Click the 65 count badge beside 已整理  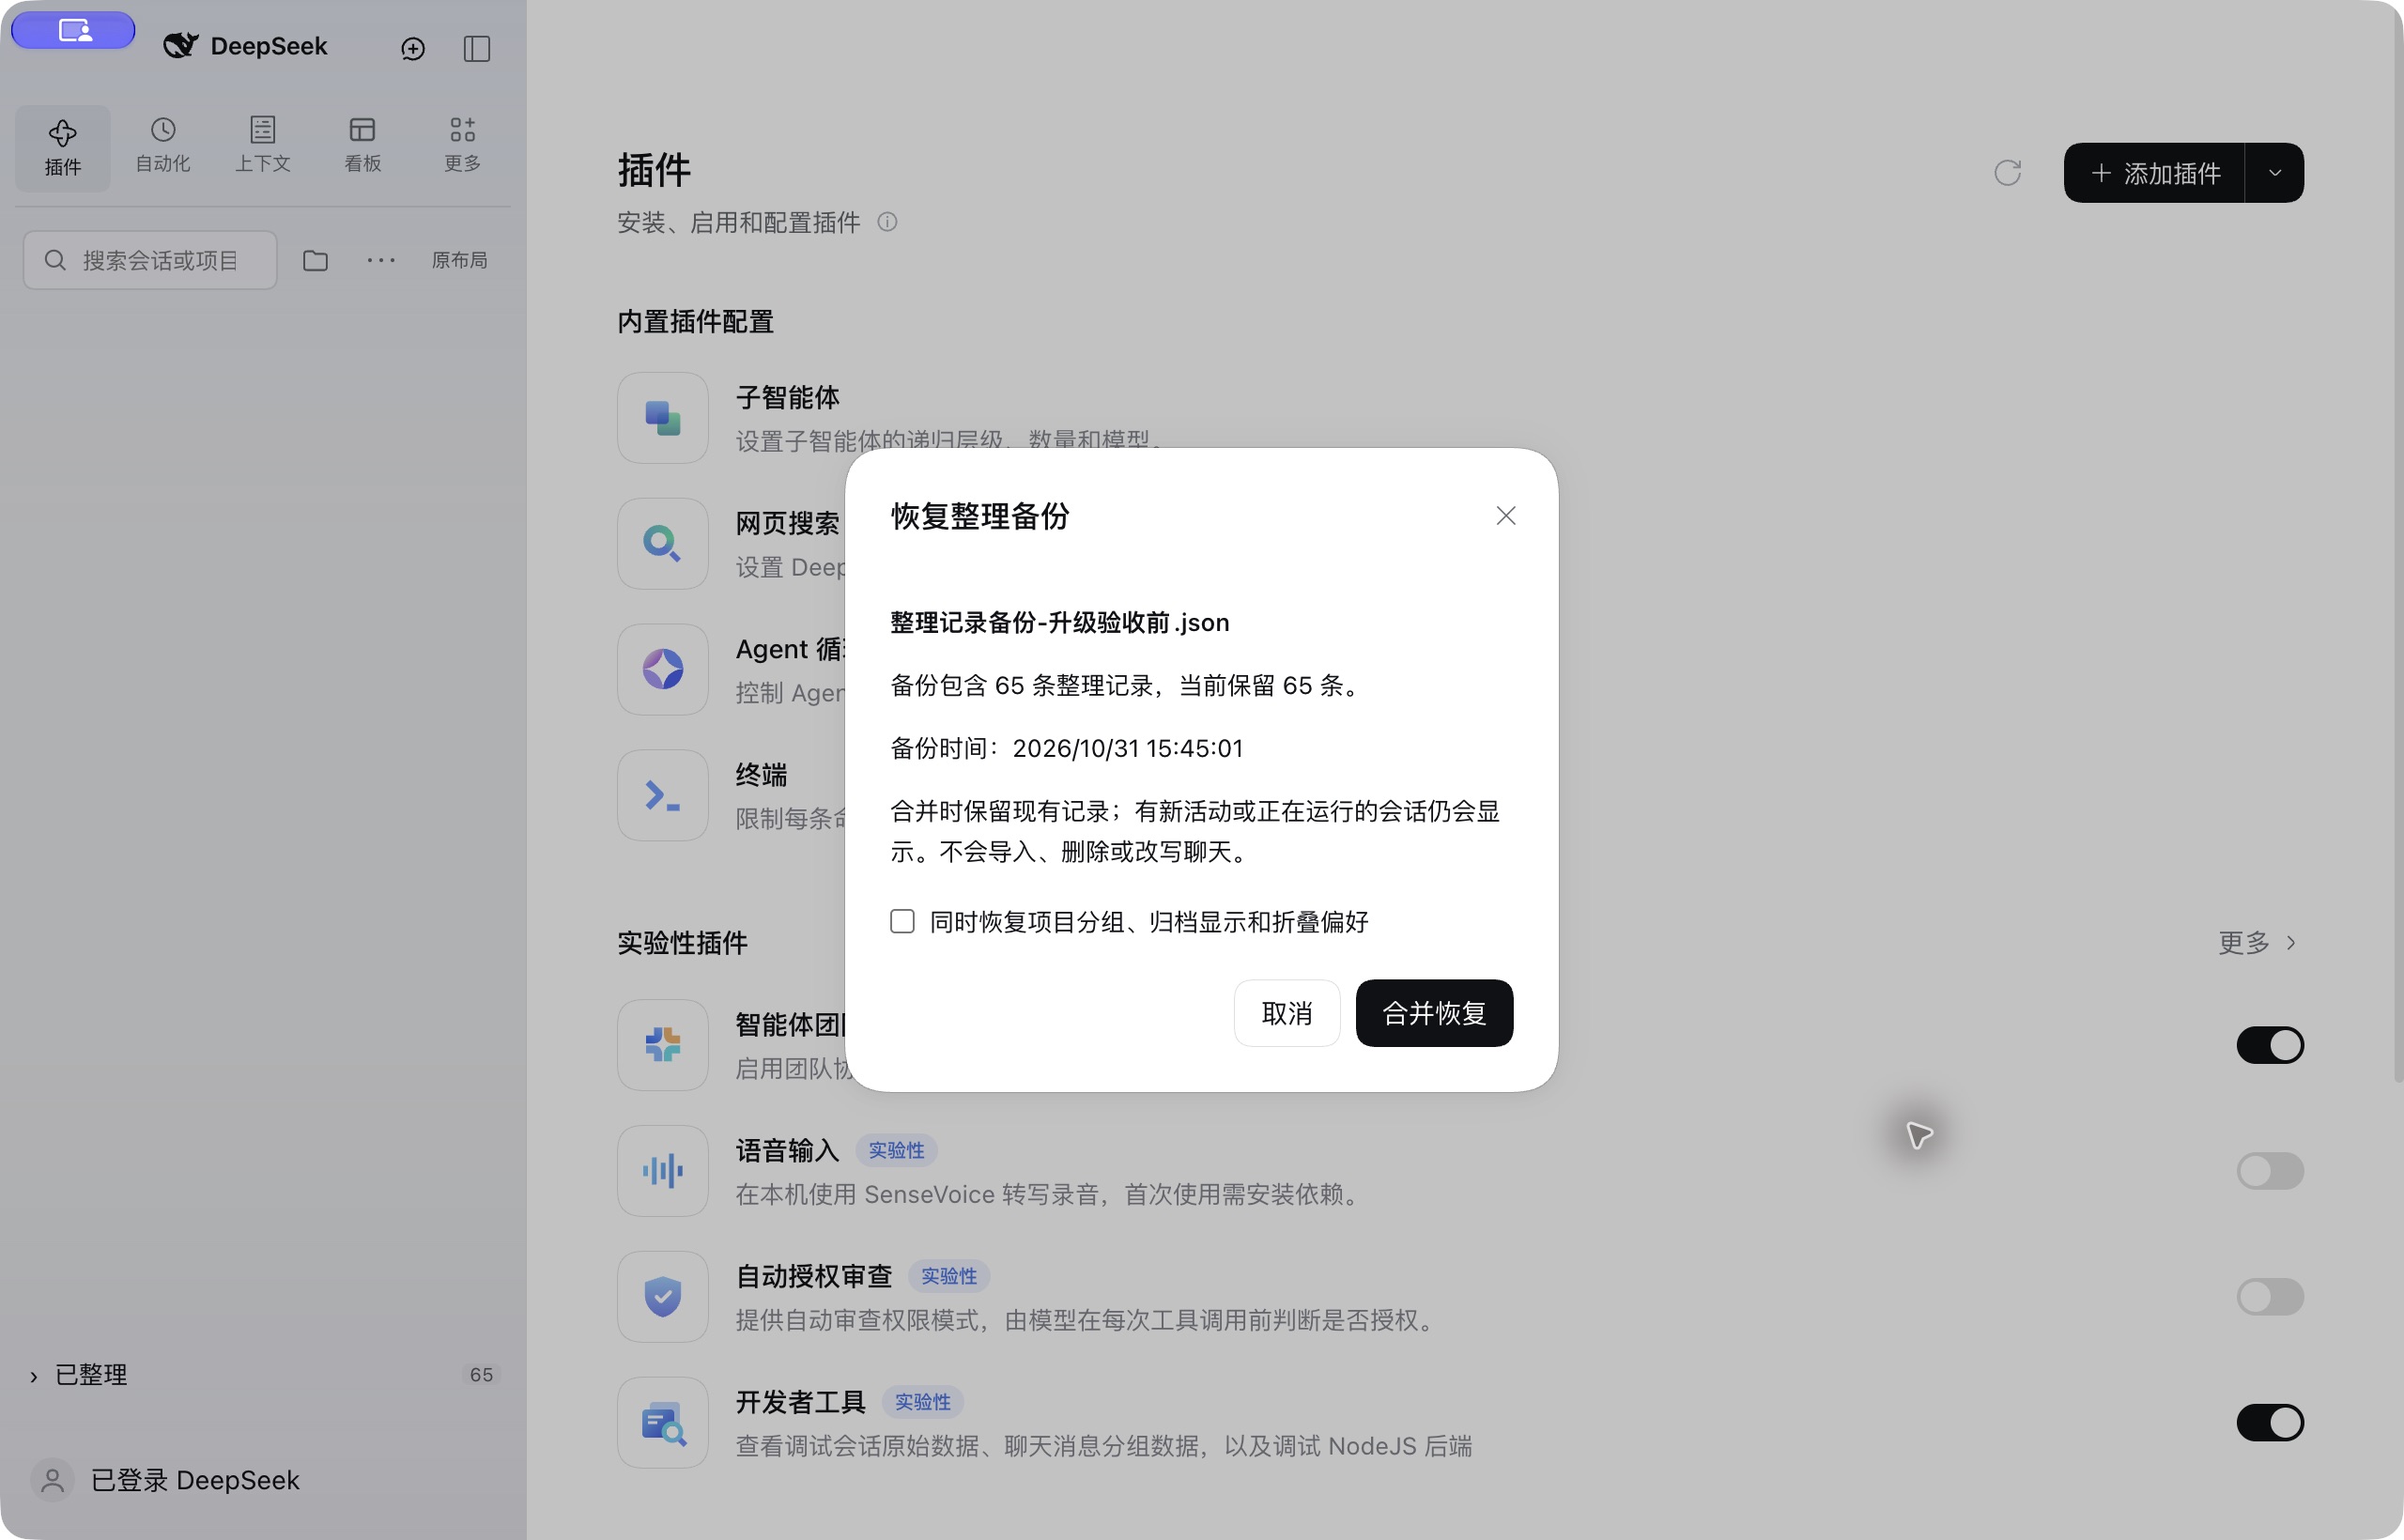481,1375
